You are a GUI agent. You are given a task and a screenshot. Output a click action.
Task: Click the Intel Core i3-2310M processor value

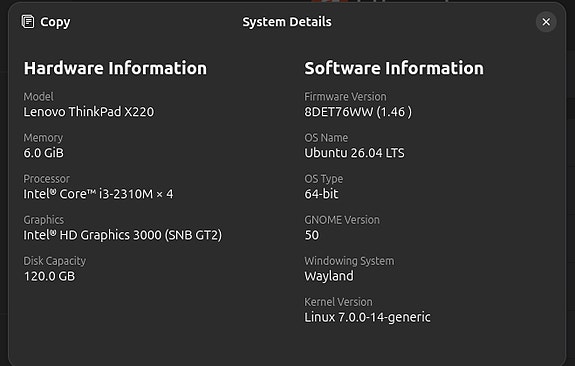[98, 194]
